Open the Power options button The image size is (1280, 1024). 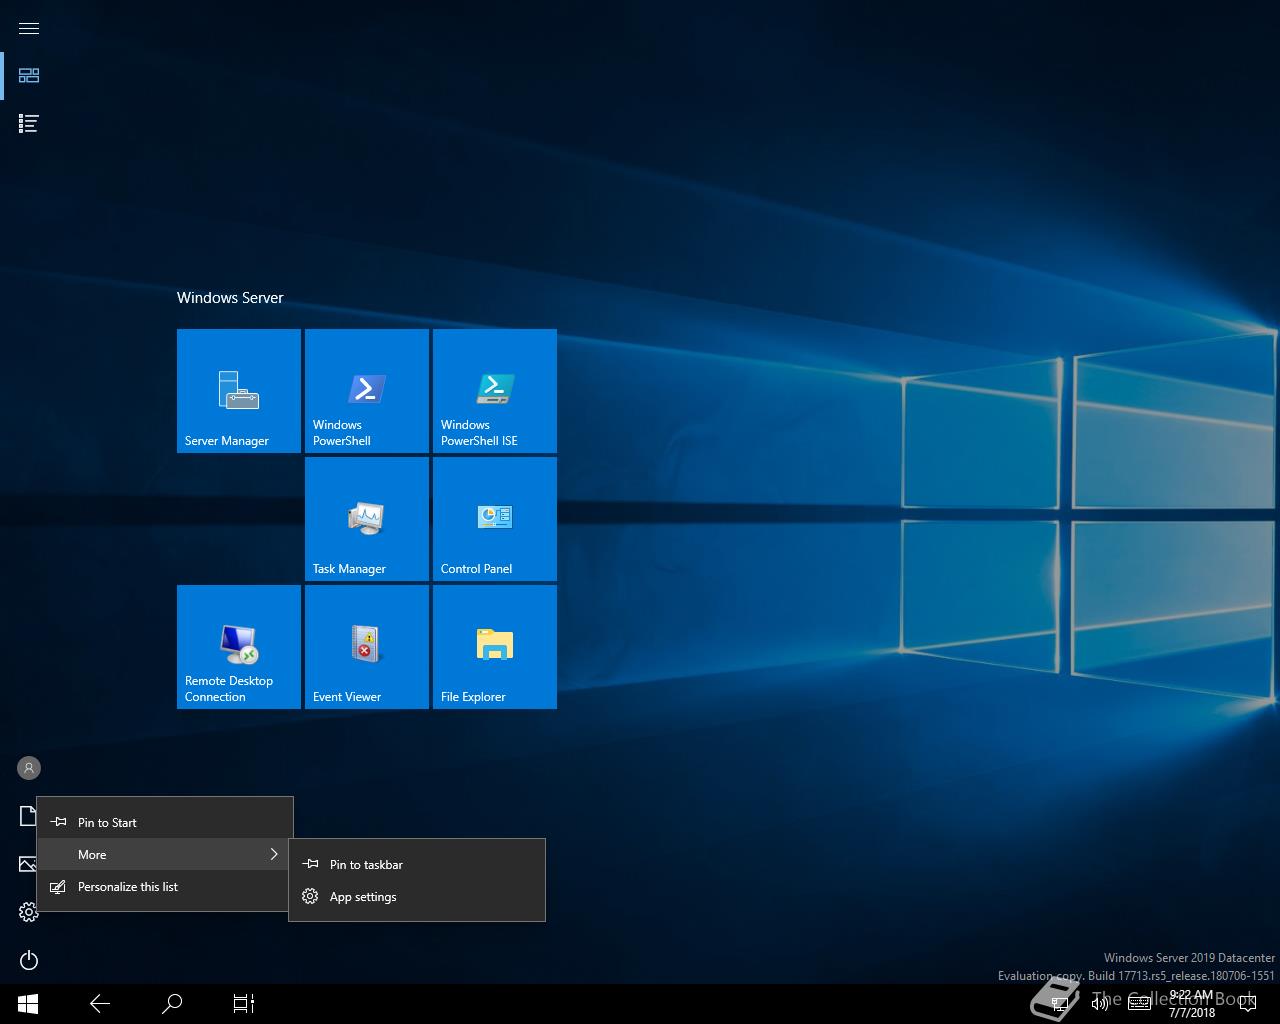29,960
